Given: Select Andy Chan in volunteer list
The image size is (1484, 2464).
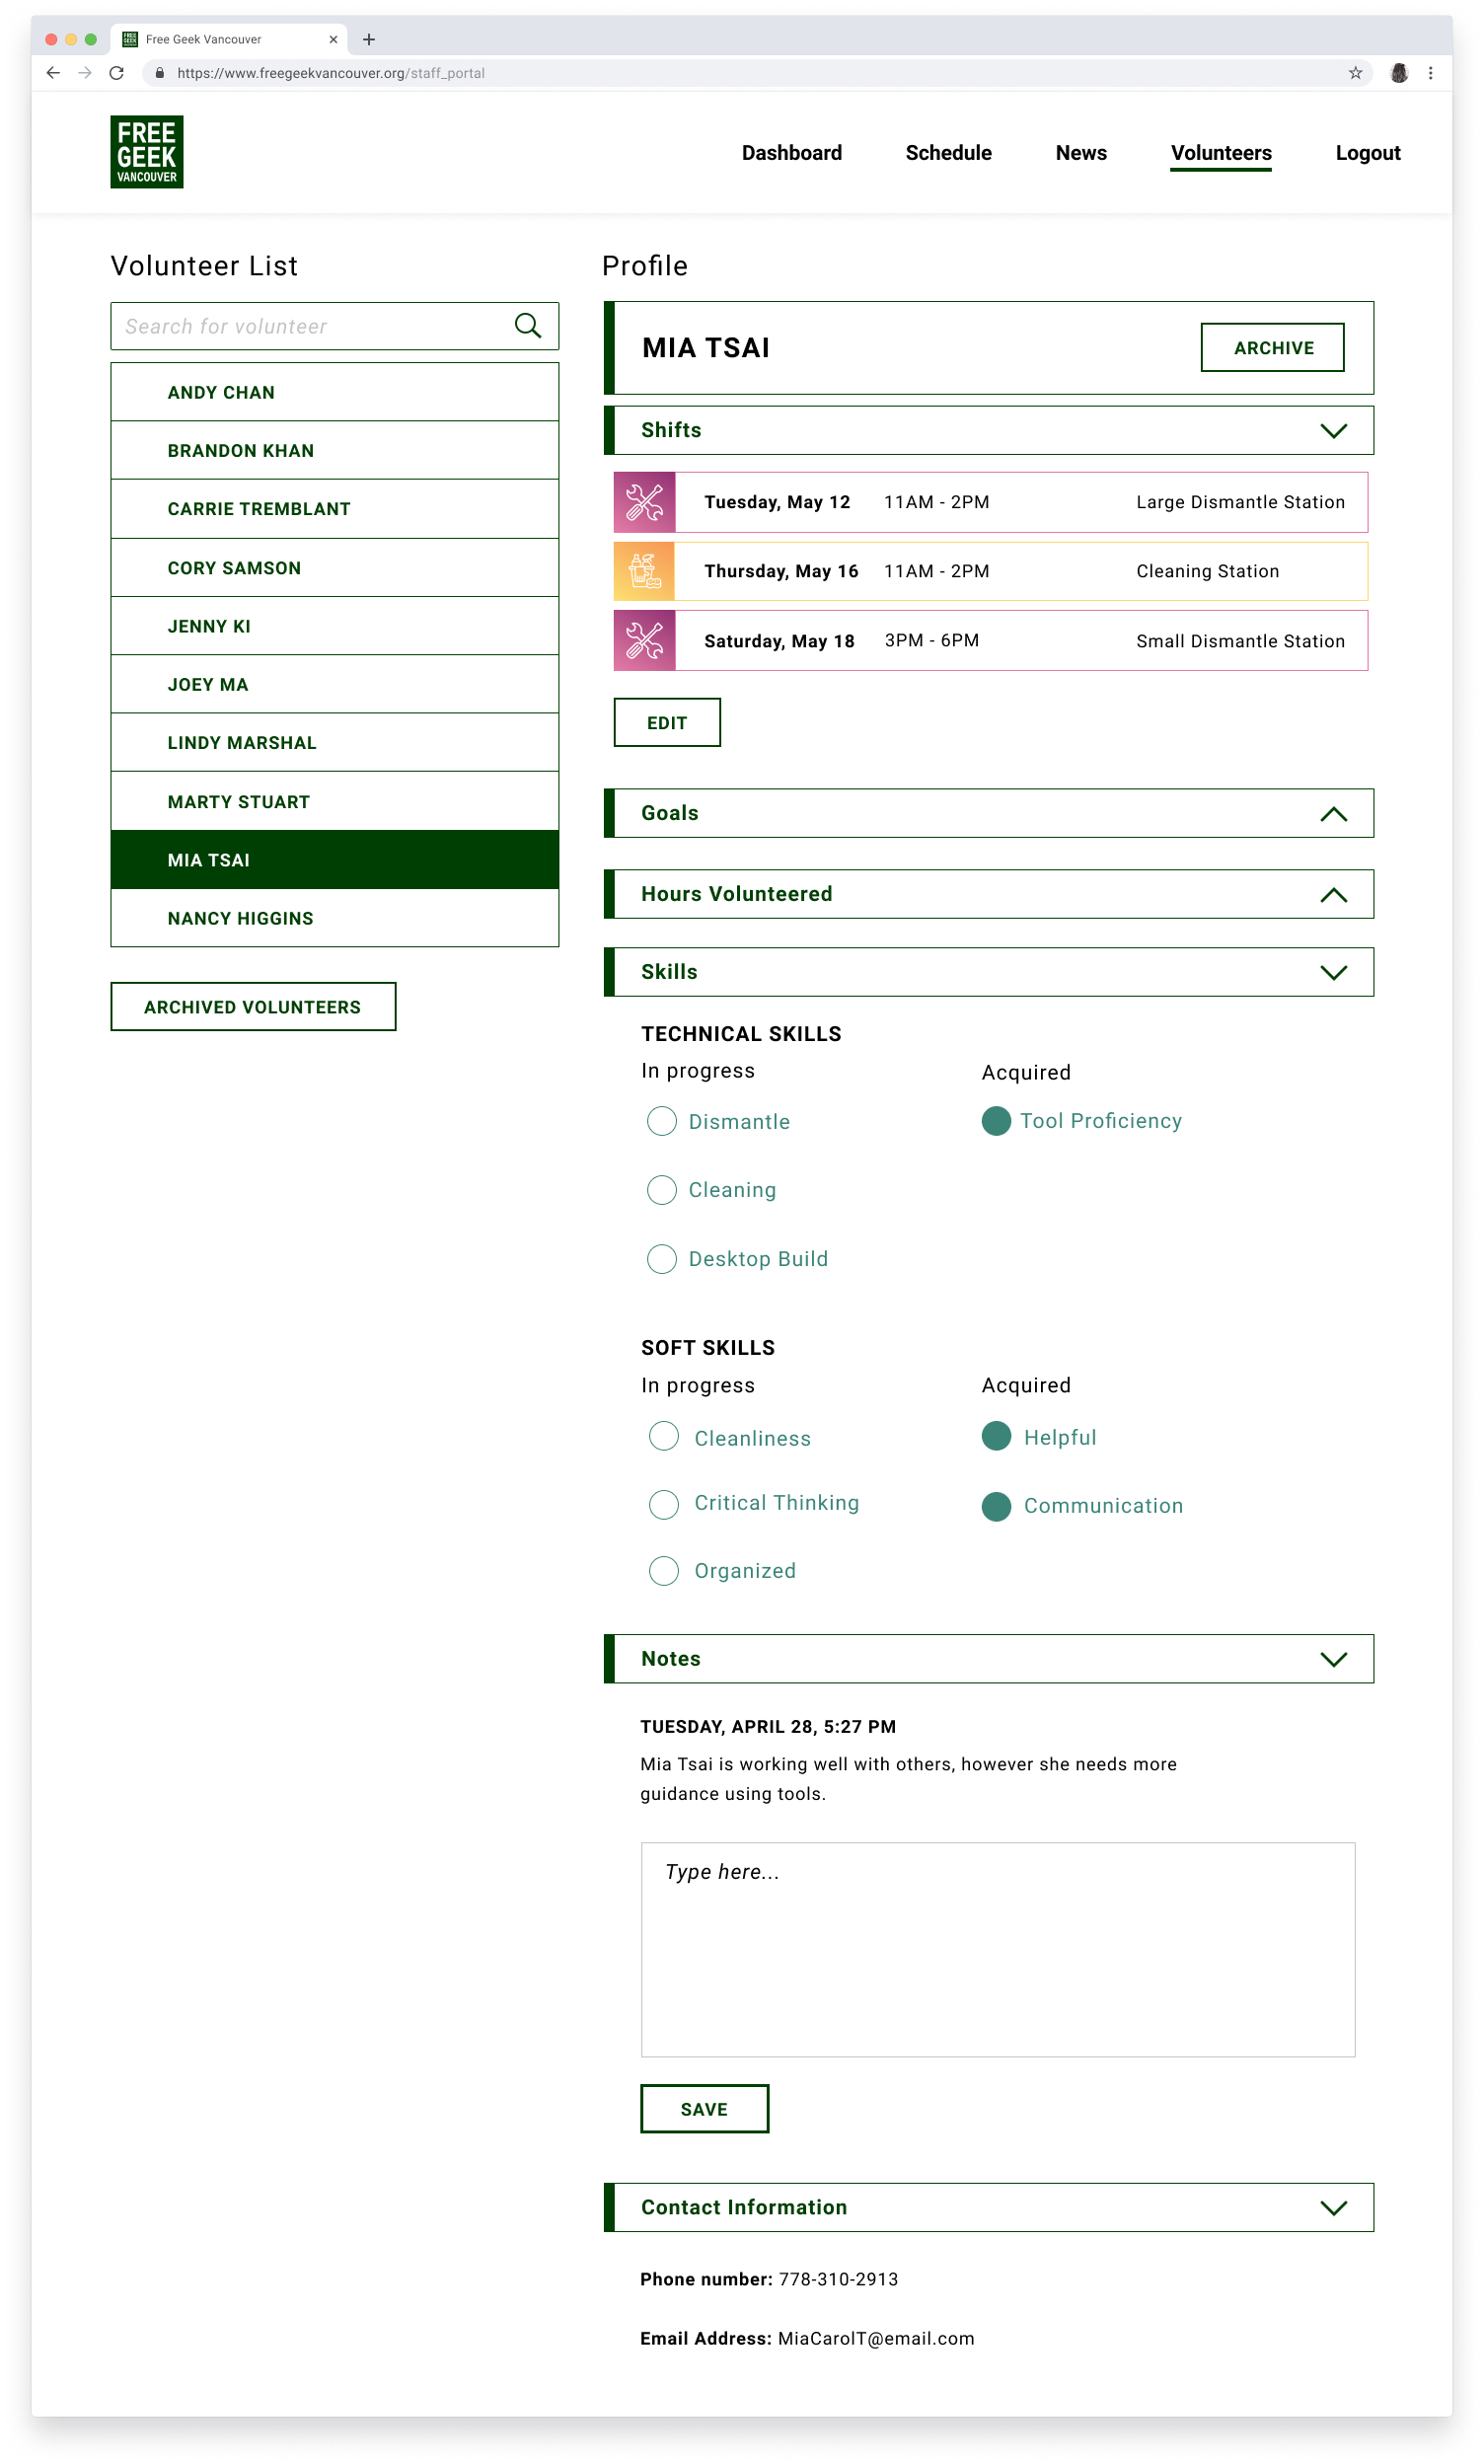Looking at the screenshot, I should tap(335, 392).
